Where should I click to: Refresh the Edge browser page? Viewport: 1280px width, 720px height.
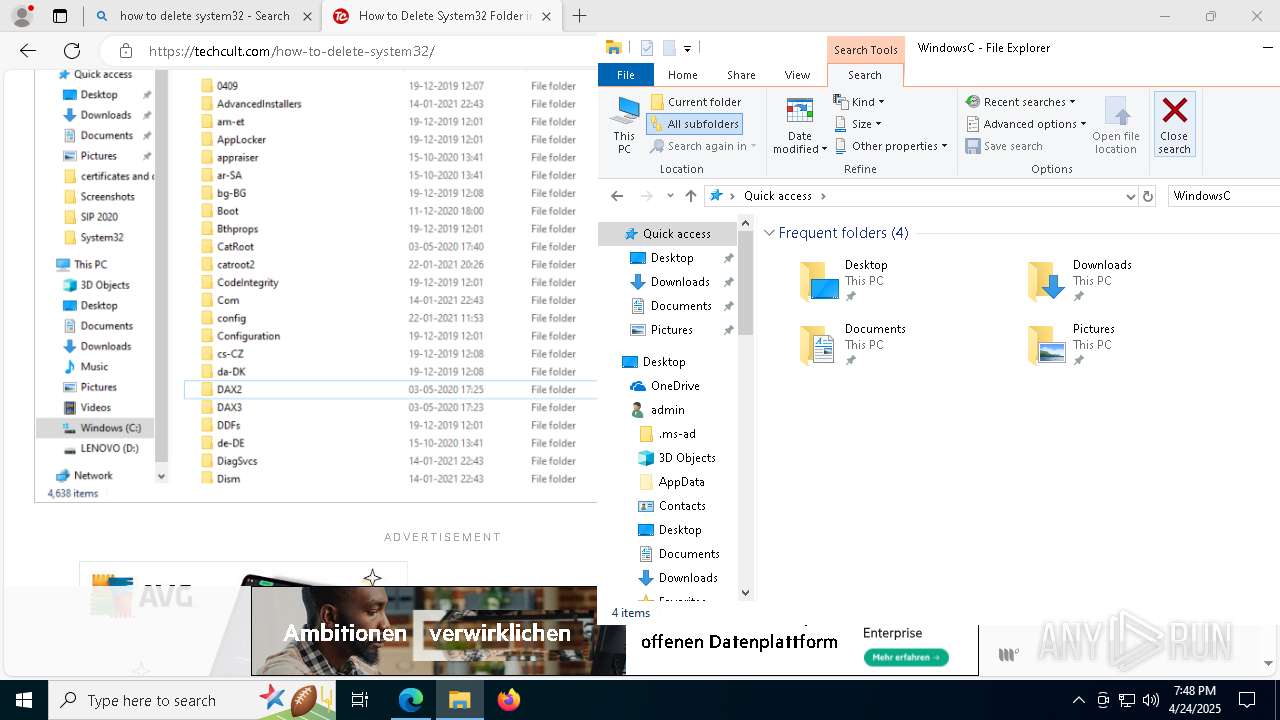tap(72, 51)
